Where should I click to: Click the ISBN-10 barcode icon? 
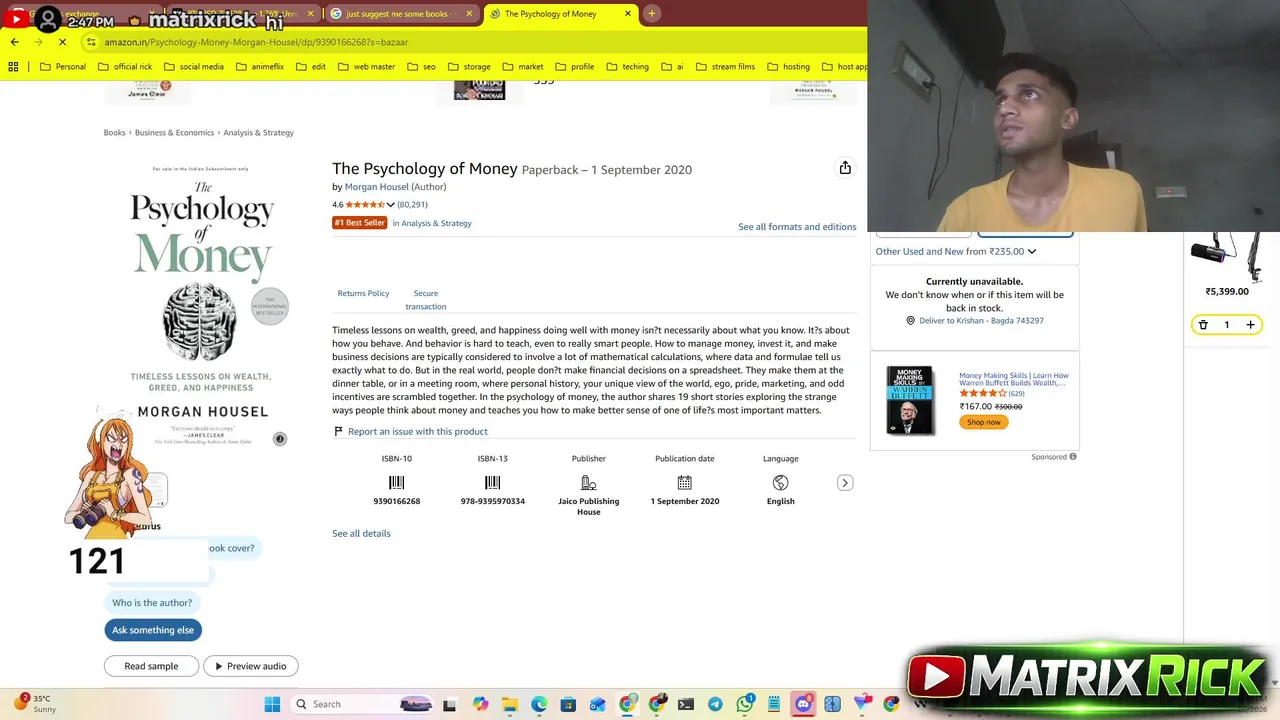click(396, 483)
